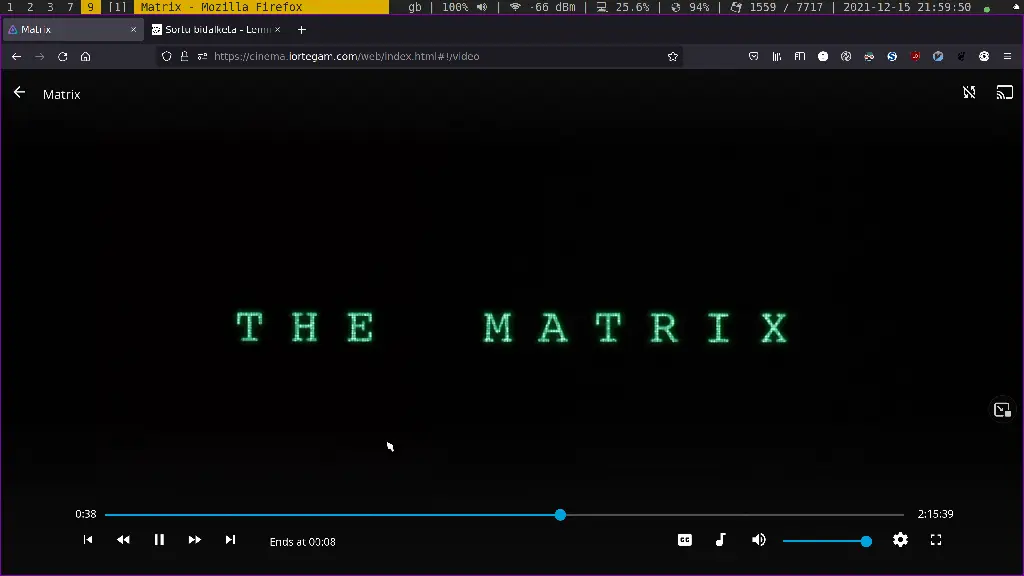Click the status bar speaker volume icon
This screenshot has width=1024, height=576.
pyautogui.click(x=482, y=7)
